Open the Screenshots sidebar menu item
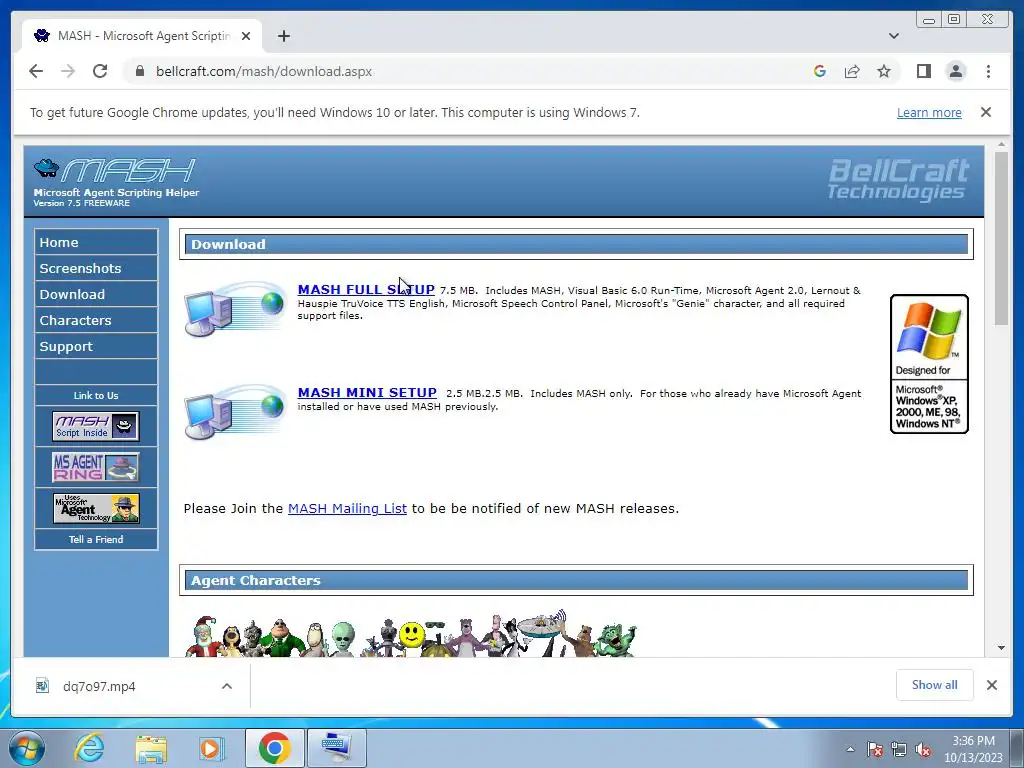The width and height of the screenshot is (1024, 768). 96,268
